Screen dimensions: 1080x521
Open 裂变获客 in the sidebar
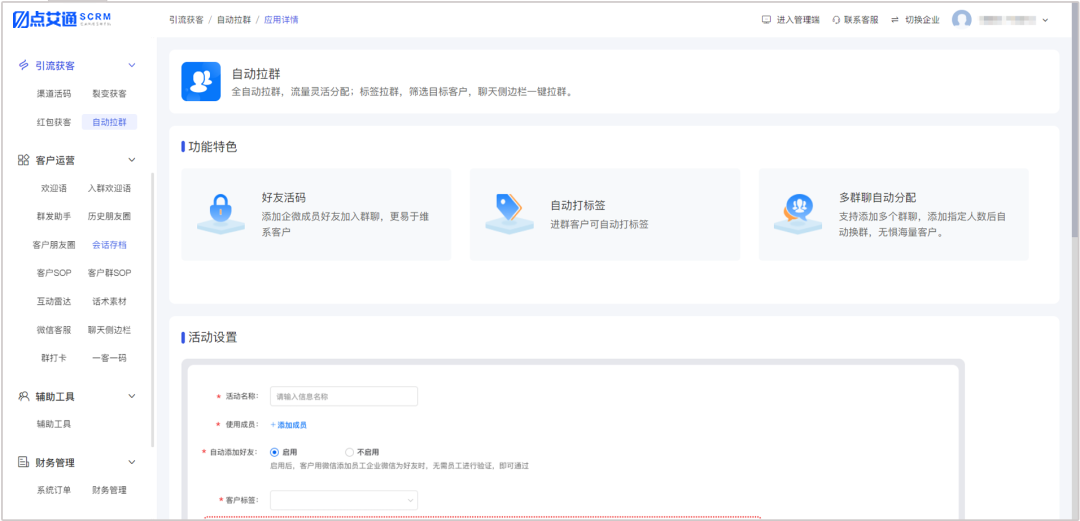pos(110,94)
